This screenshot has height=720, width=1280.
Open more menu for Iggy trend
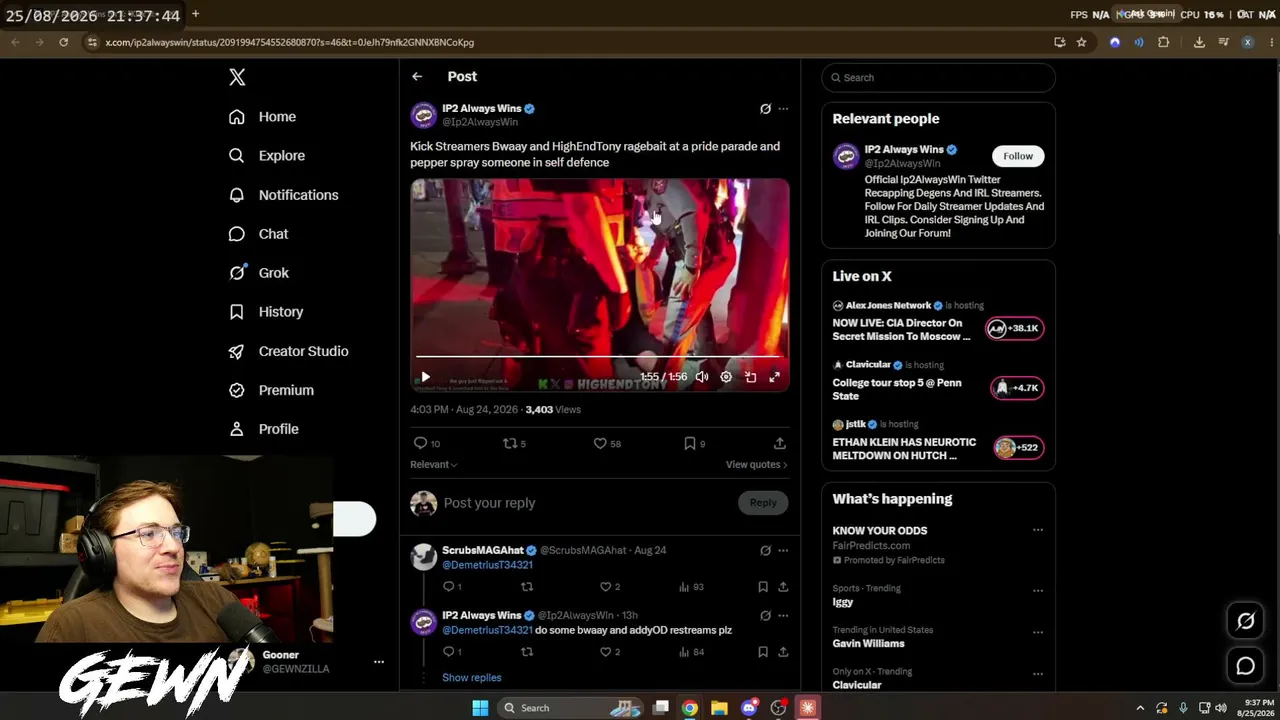click(x=1038, y=589)
